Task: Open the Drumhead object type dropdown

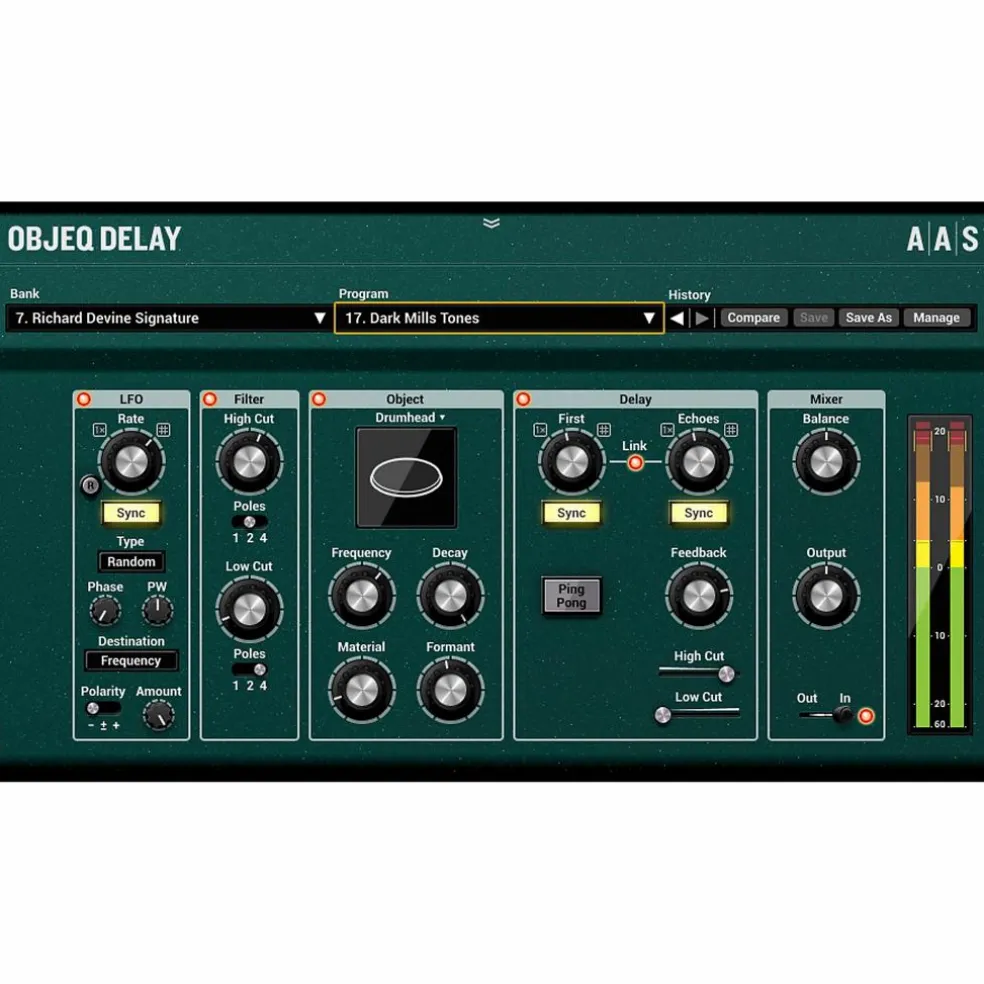Action: coord(410,418)
